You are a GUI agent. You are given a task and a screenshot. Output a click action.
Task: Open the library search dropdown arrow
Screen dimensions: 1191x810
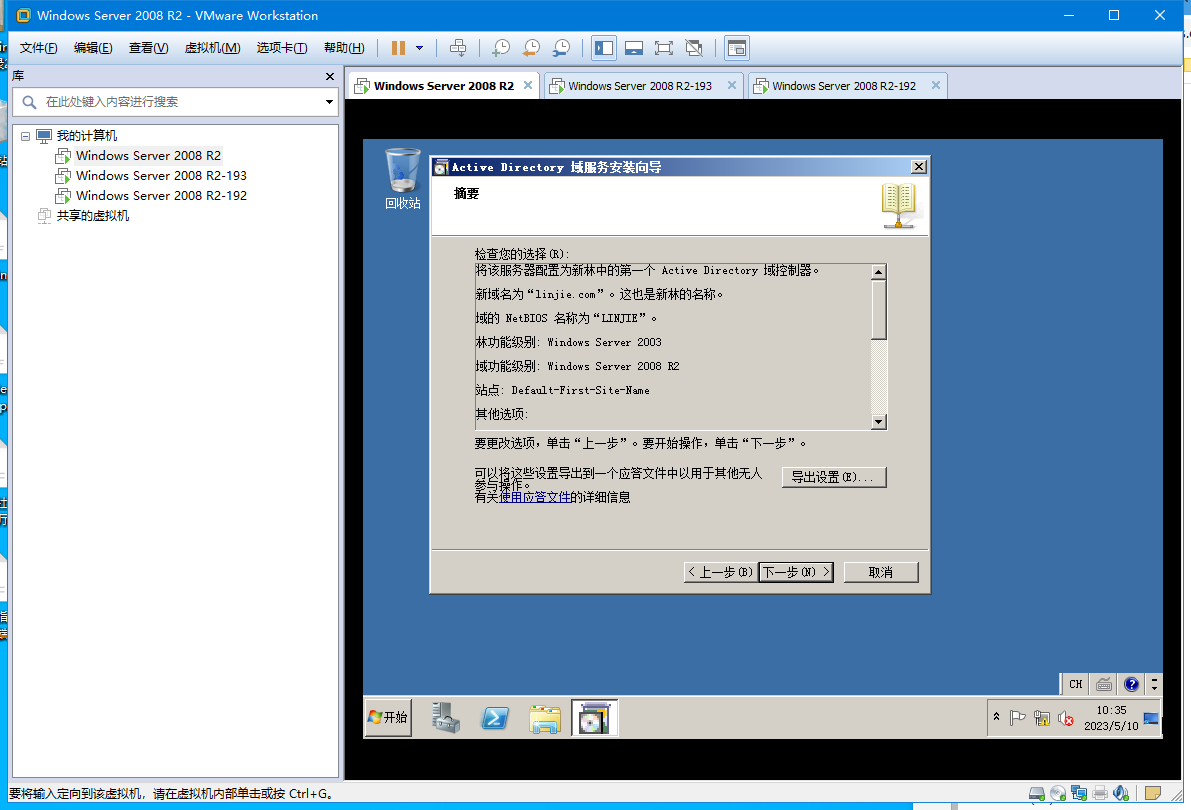(x=330, y=102)
